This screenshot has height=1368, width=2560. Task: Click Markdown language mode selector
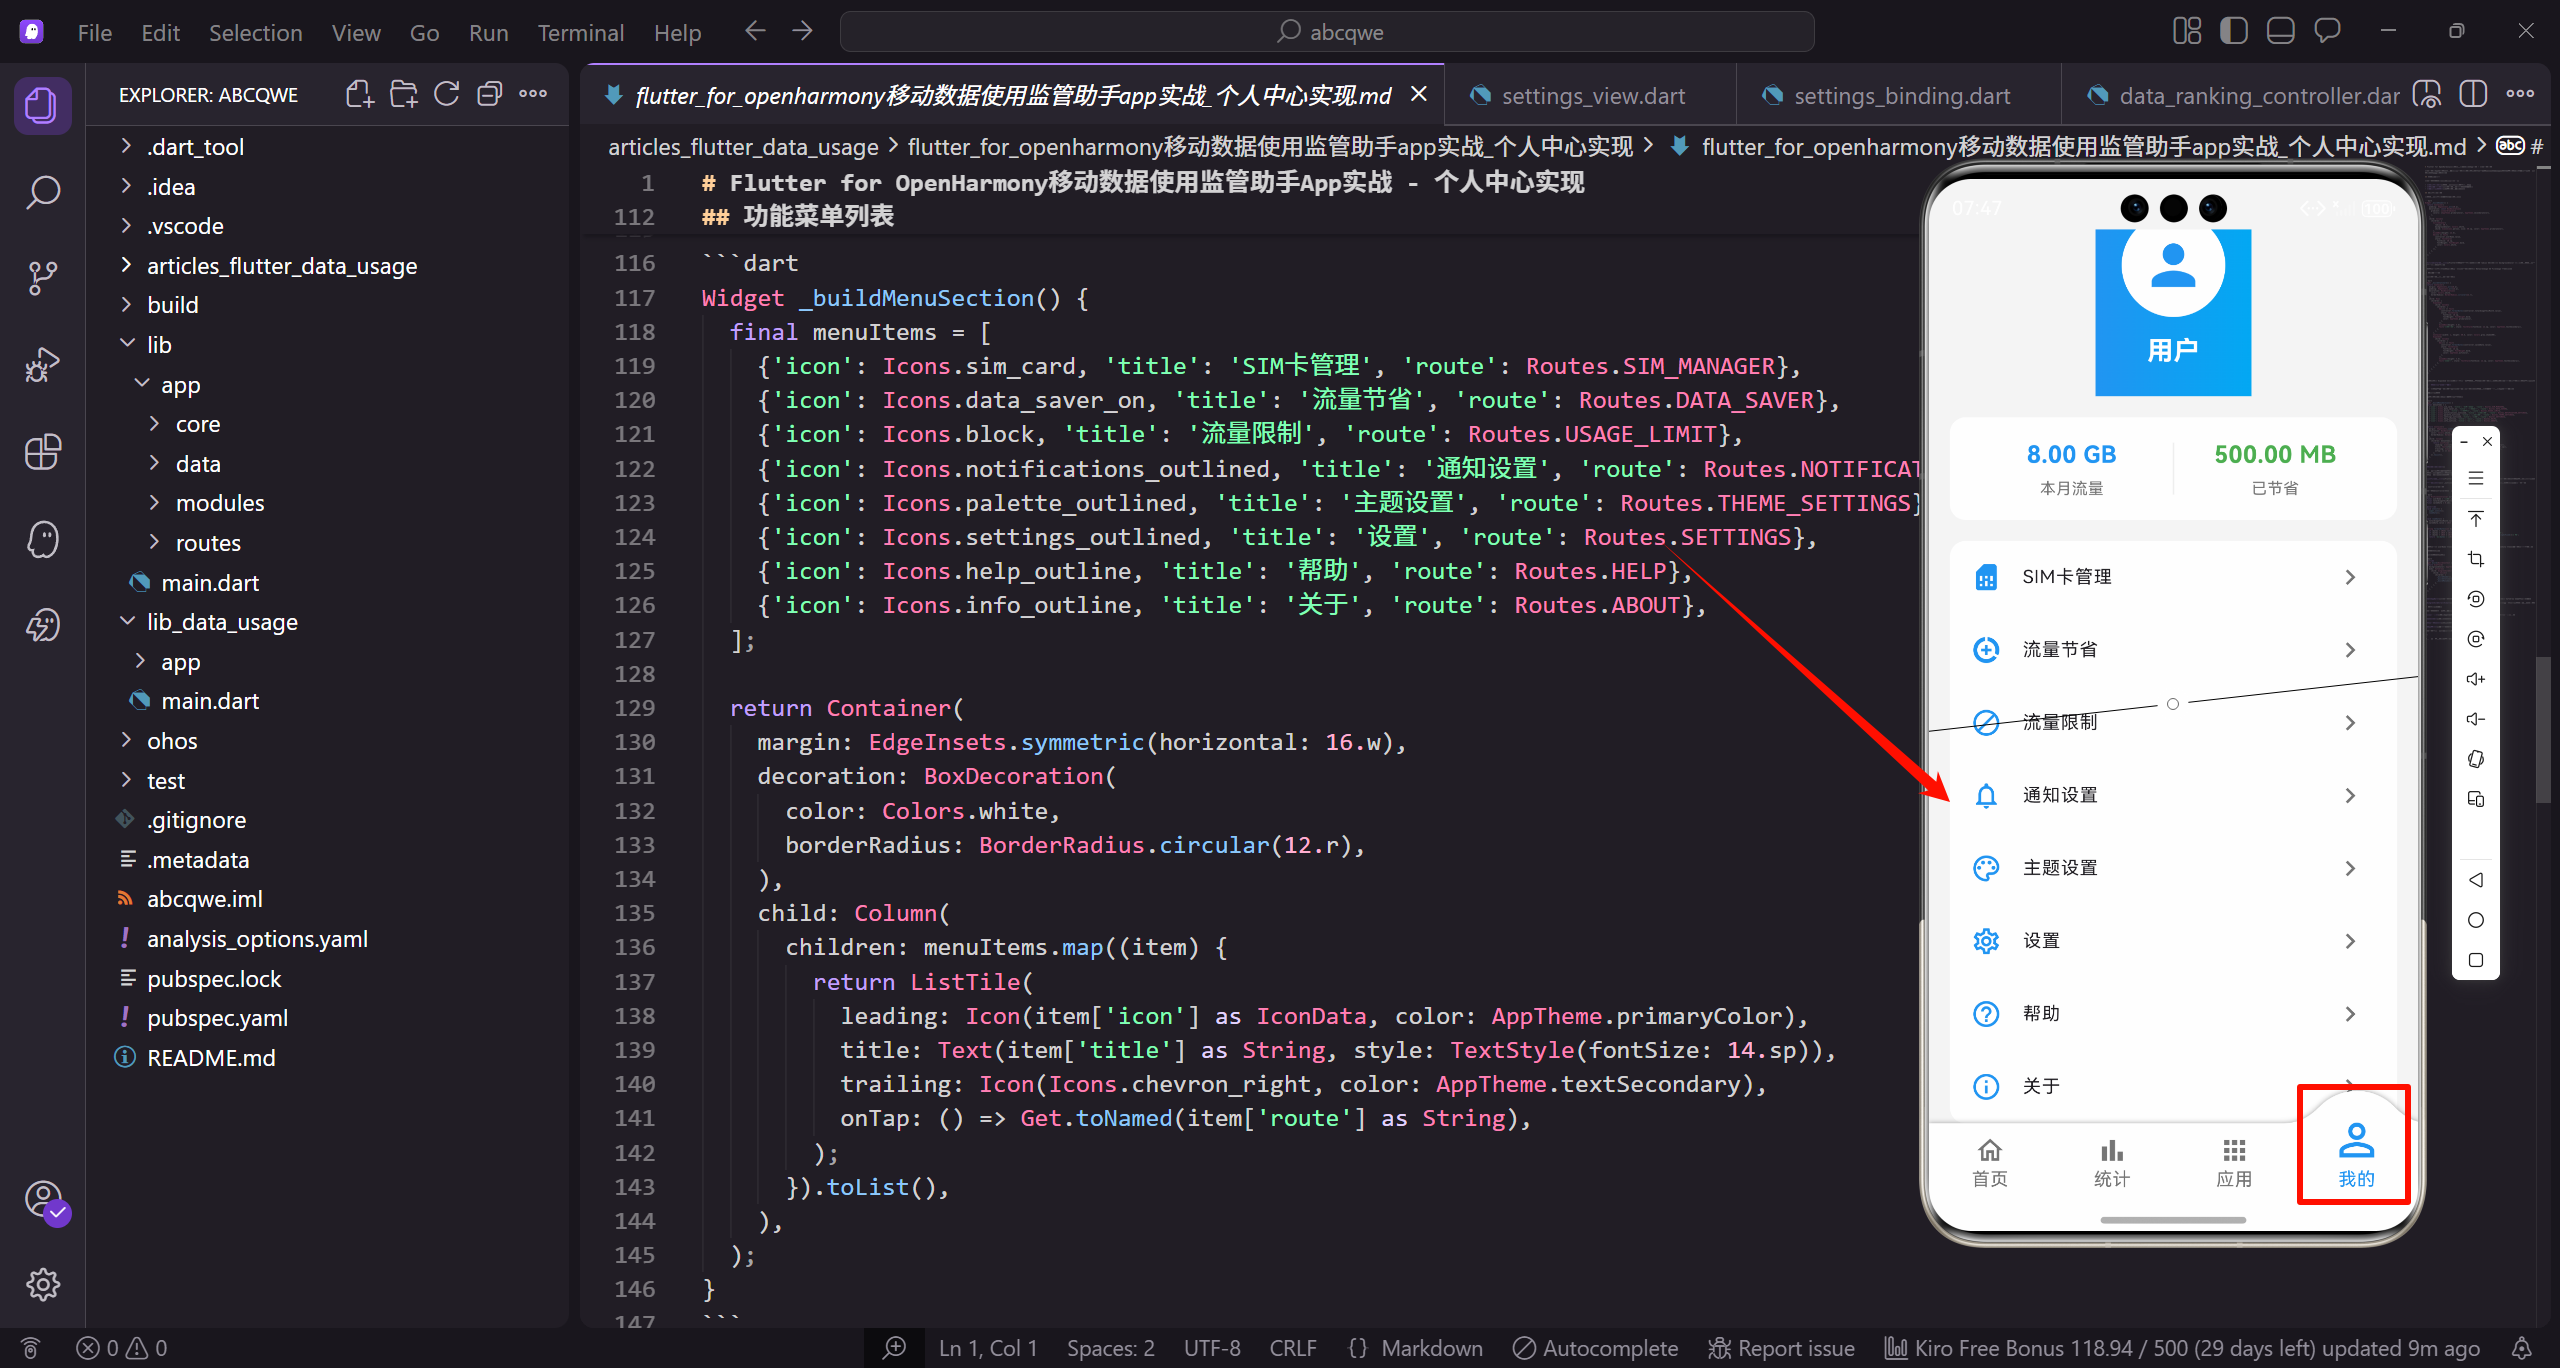(1431, 1348)
